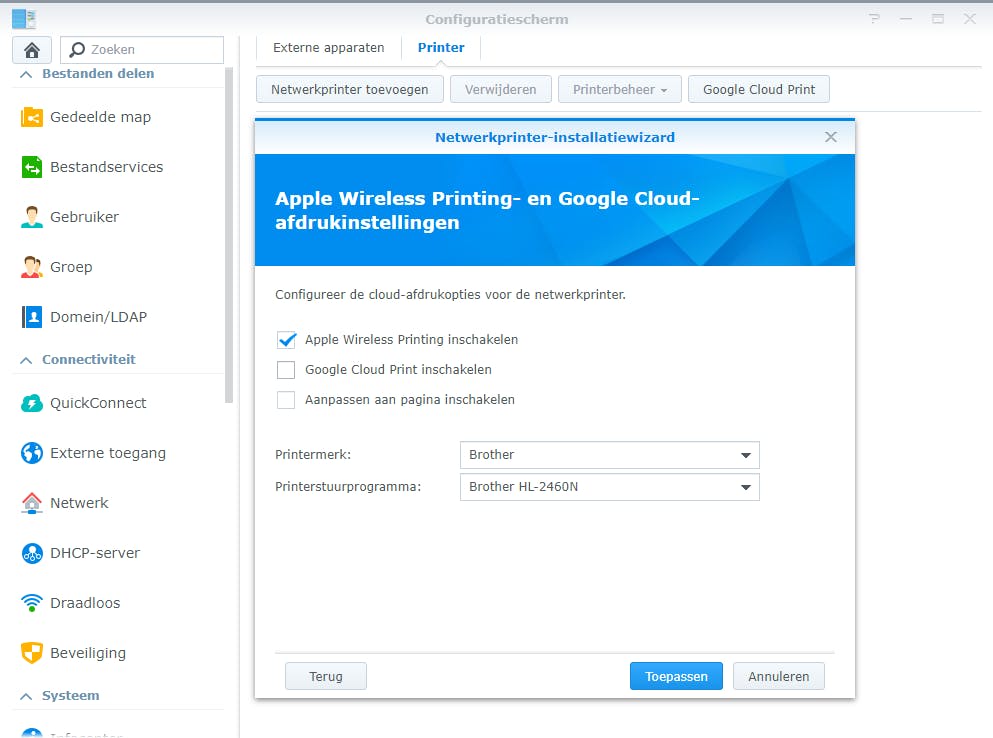The height and width of the screenshot is (738, 993).
Task: Click Apple Wireless Printing inschakelen label
Action: click(412, 340)
